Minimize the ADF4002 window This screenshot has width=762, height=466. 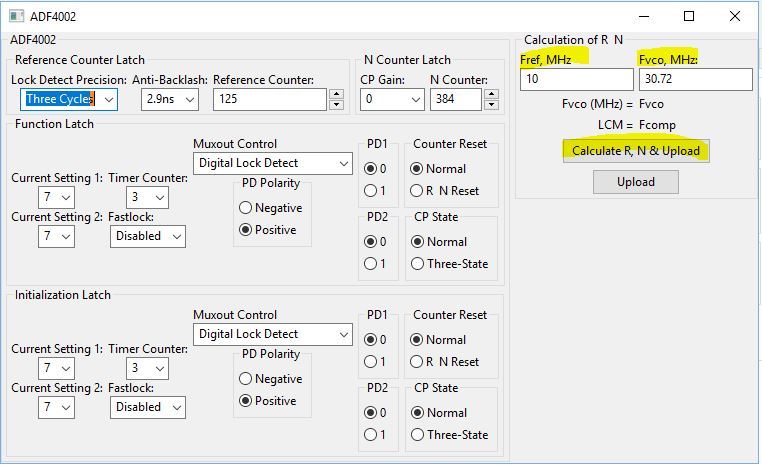(644, 16)
